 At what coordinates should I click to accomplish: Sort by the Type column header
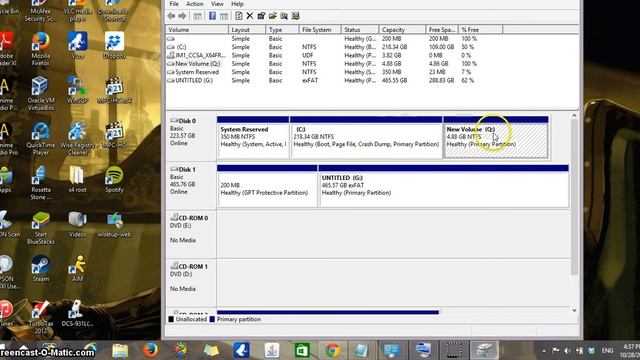pyautogui.click(x=282, y=30)
